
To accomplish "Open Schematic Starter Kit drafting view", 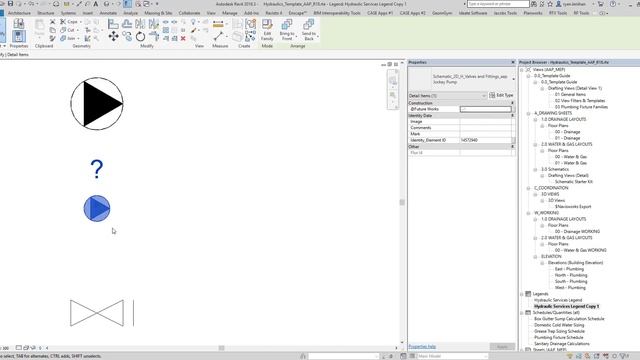I will 573,182.
